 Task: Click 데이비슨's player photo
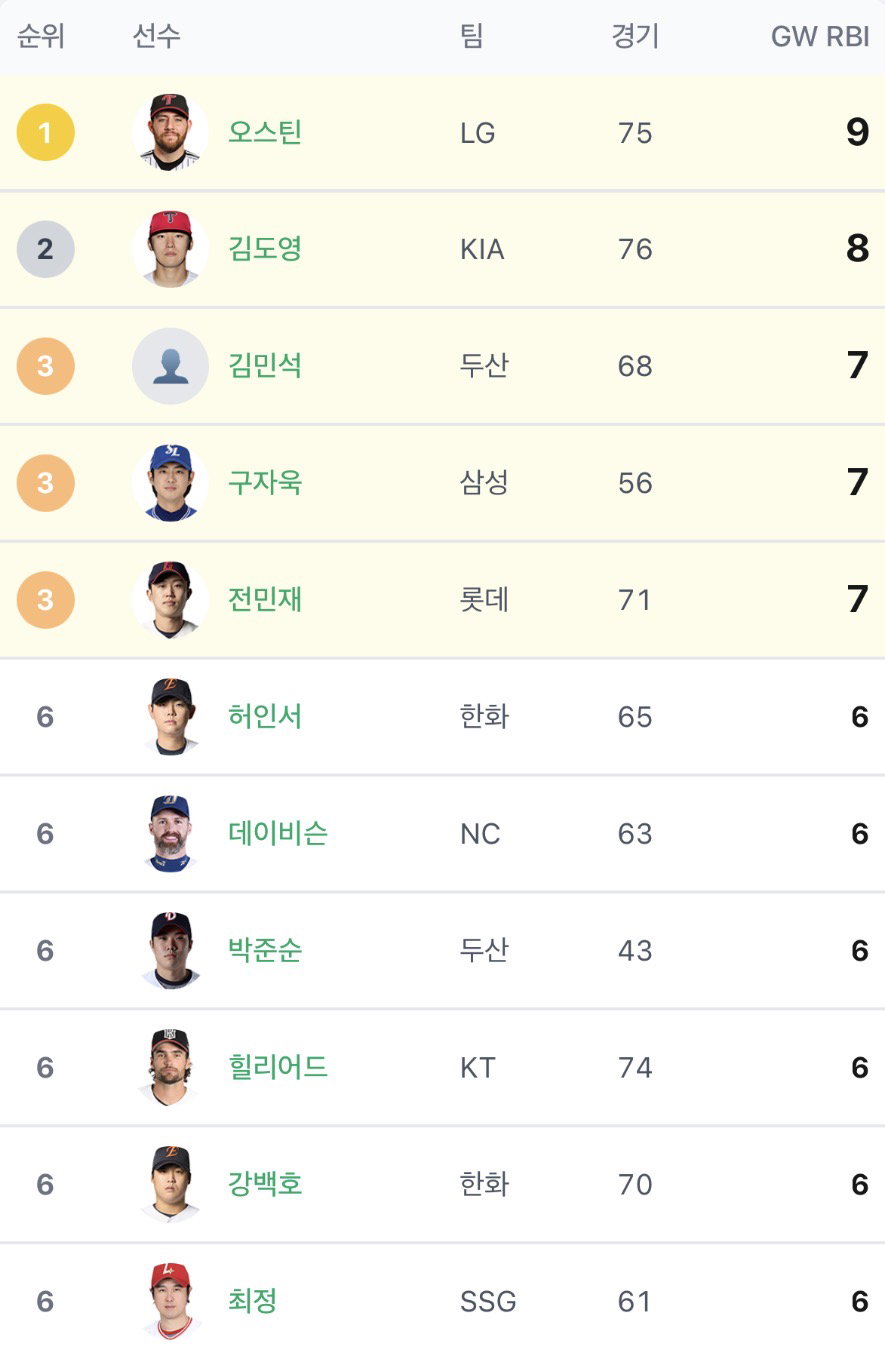click(170, 834)
